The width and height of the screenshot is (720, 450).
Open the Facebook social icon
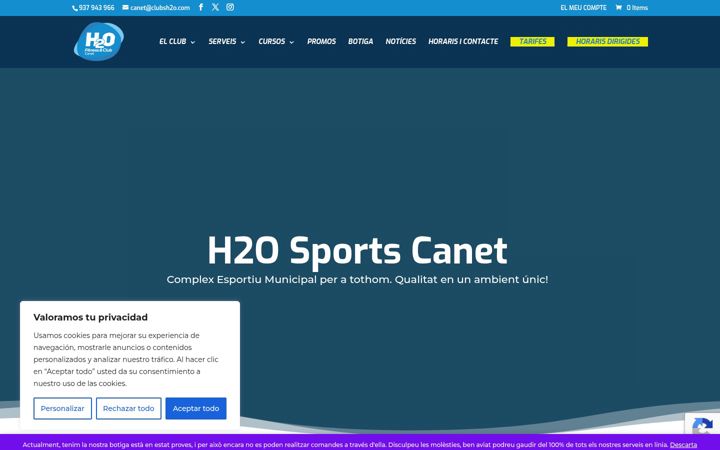[201, 7]
